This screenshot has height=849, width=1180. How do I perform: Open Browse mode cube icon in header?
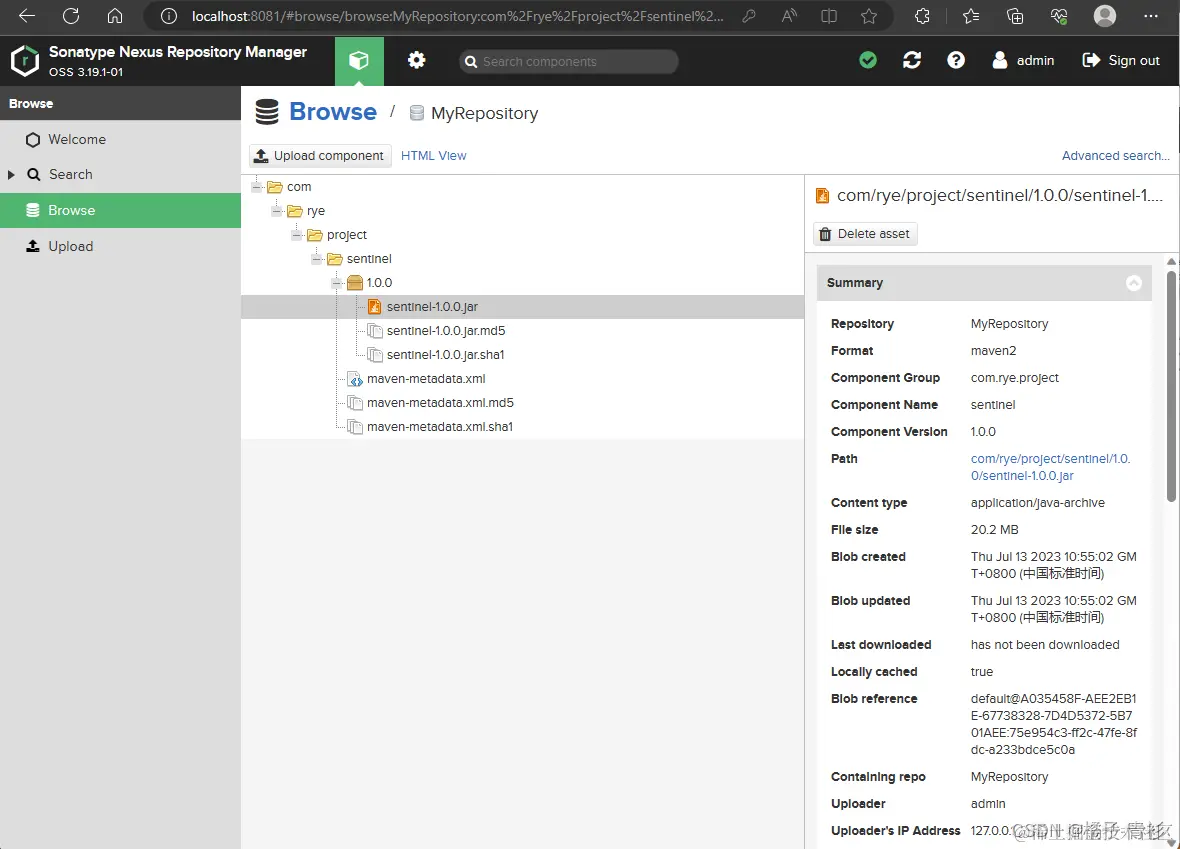[x=359, y=60]
